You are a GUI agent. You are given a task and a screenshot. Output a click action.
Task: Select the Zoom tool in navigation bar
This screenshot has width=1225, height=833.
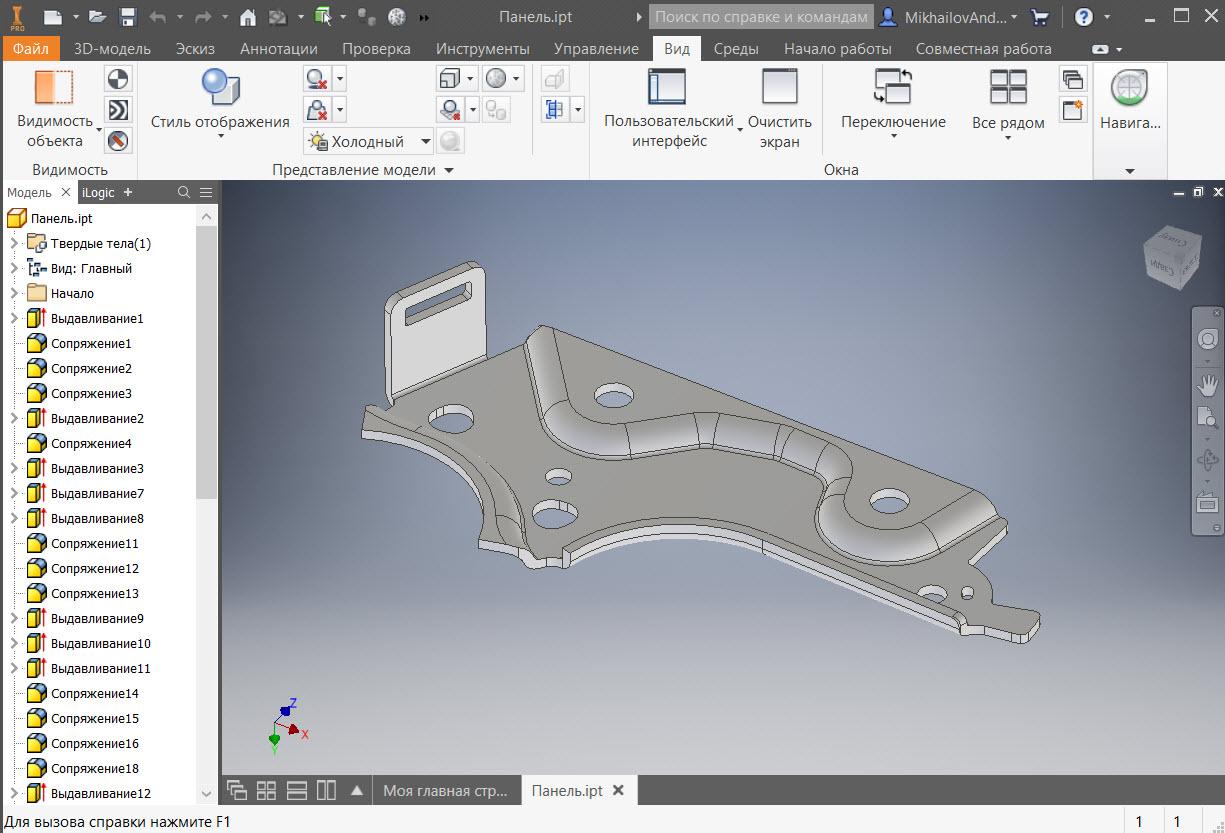coord(1208,419)
